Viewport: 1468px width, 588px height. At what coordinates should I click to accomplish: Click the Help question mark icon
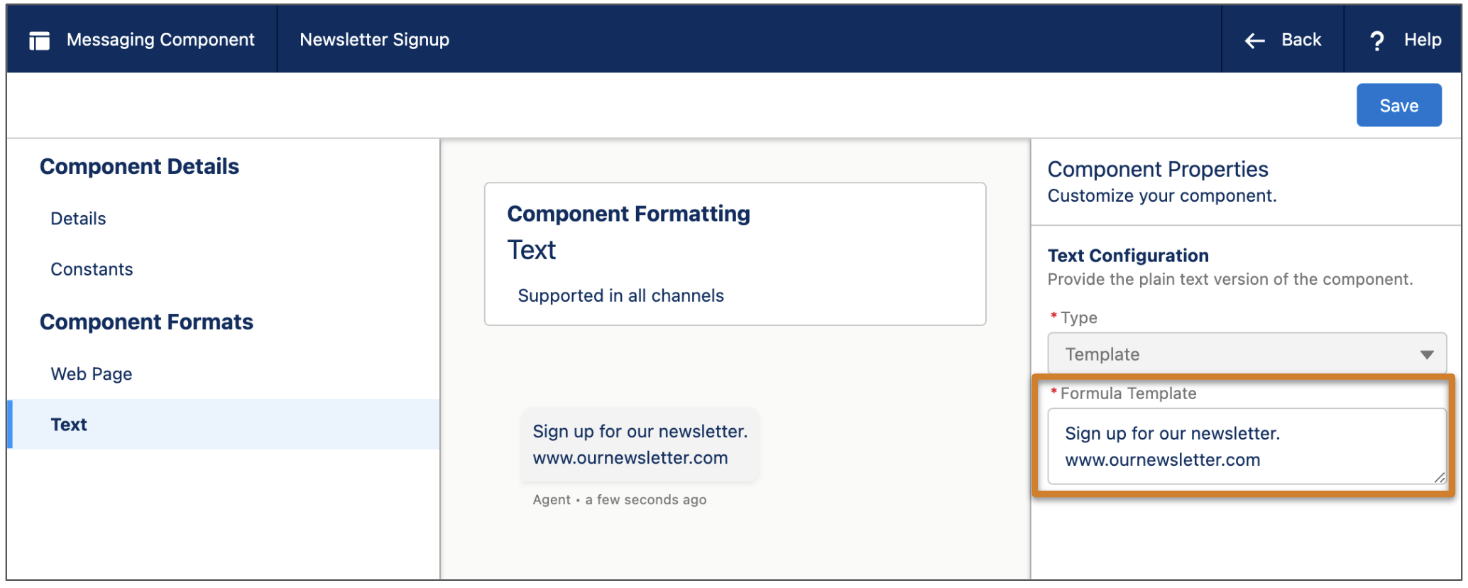coord(1377,39)
